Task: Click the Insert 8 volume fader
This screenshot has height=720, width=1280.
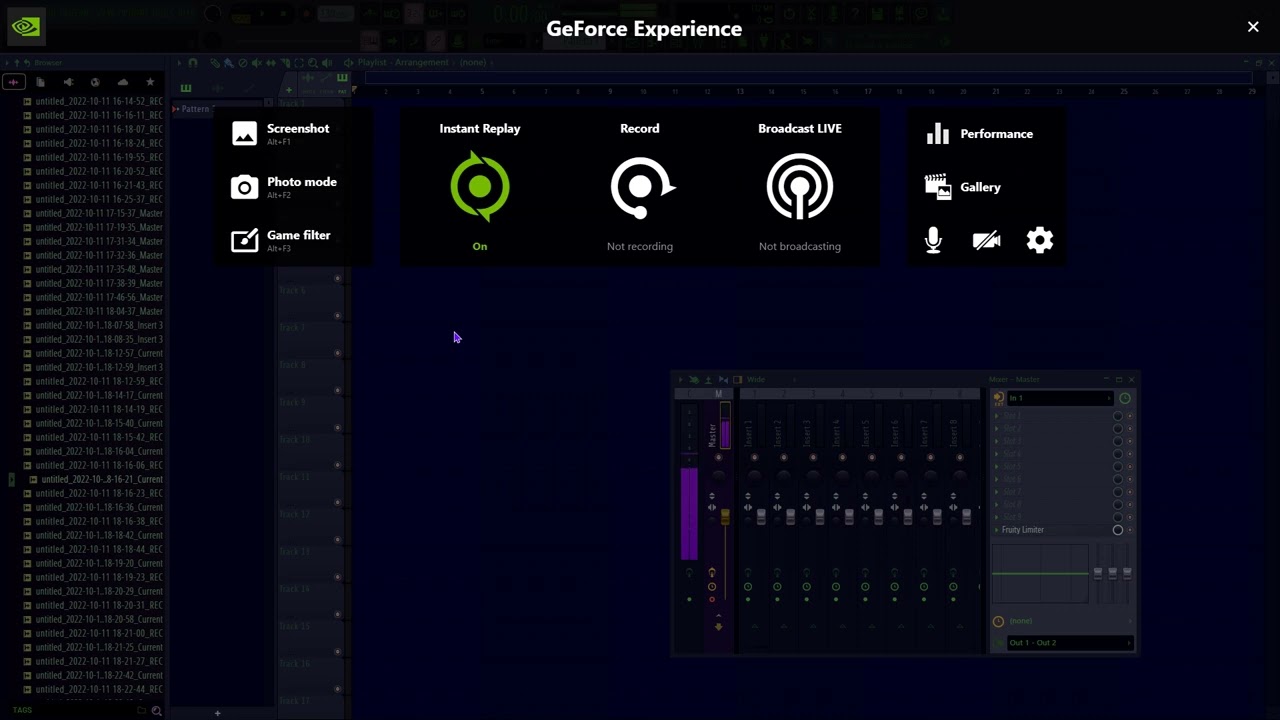Action: click(966, 516)
